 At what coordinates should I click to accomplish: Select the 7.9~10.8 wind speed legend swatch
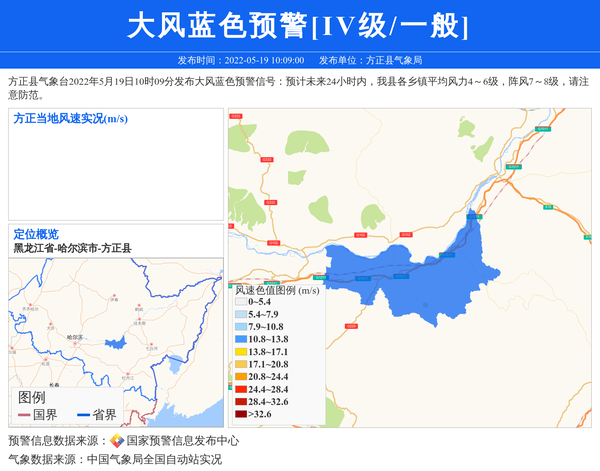pyautogui.click(x=240, y=327)
